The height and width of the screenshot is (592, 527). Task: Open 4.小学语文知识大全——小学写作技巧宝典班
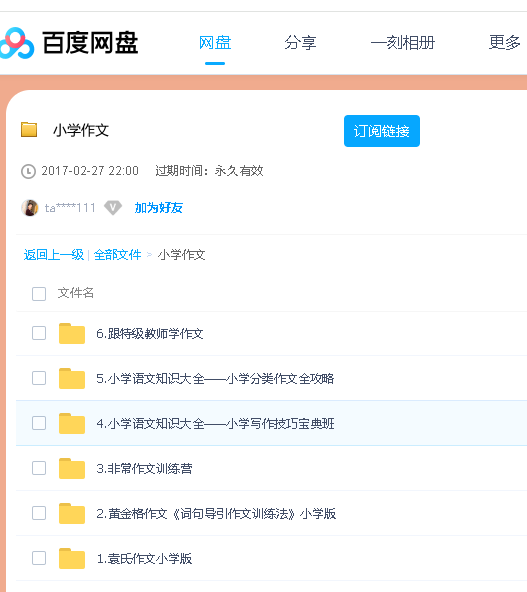(215, 423)
